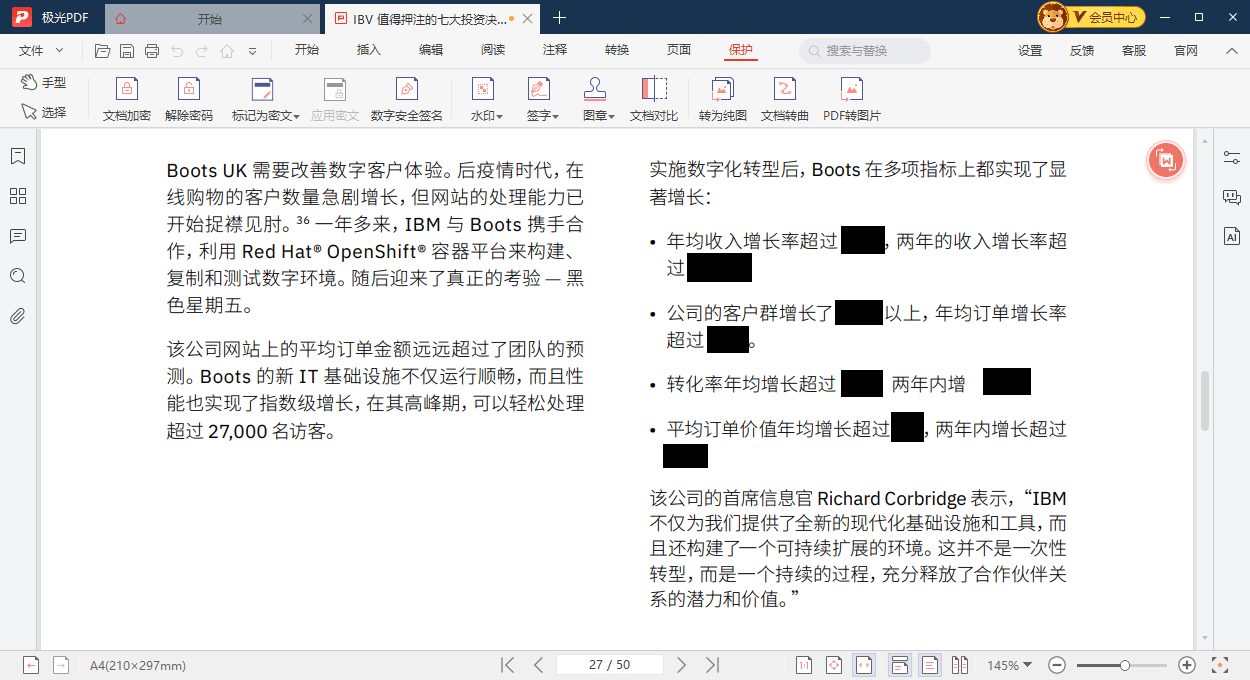Image resolution: width=1250 pixels, height=680 pixels.
Task: Click the home icon in quick toolbar
Action: [x=227, y=51]
